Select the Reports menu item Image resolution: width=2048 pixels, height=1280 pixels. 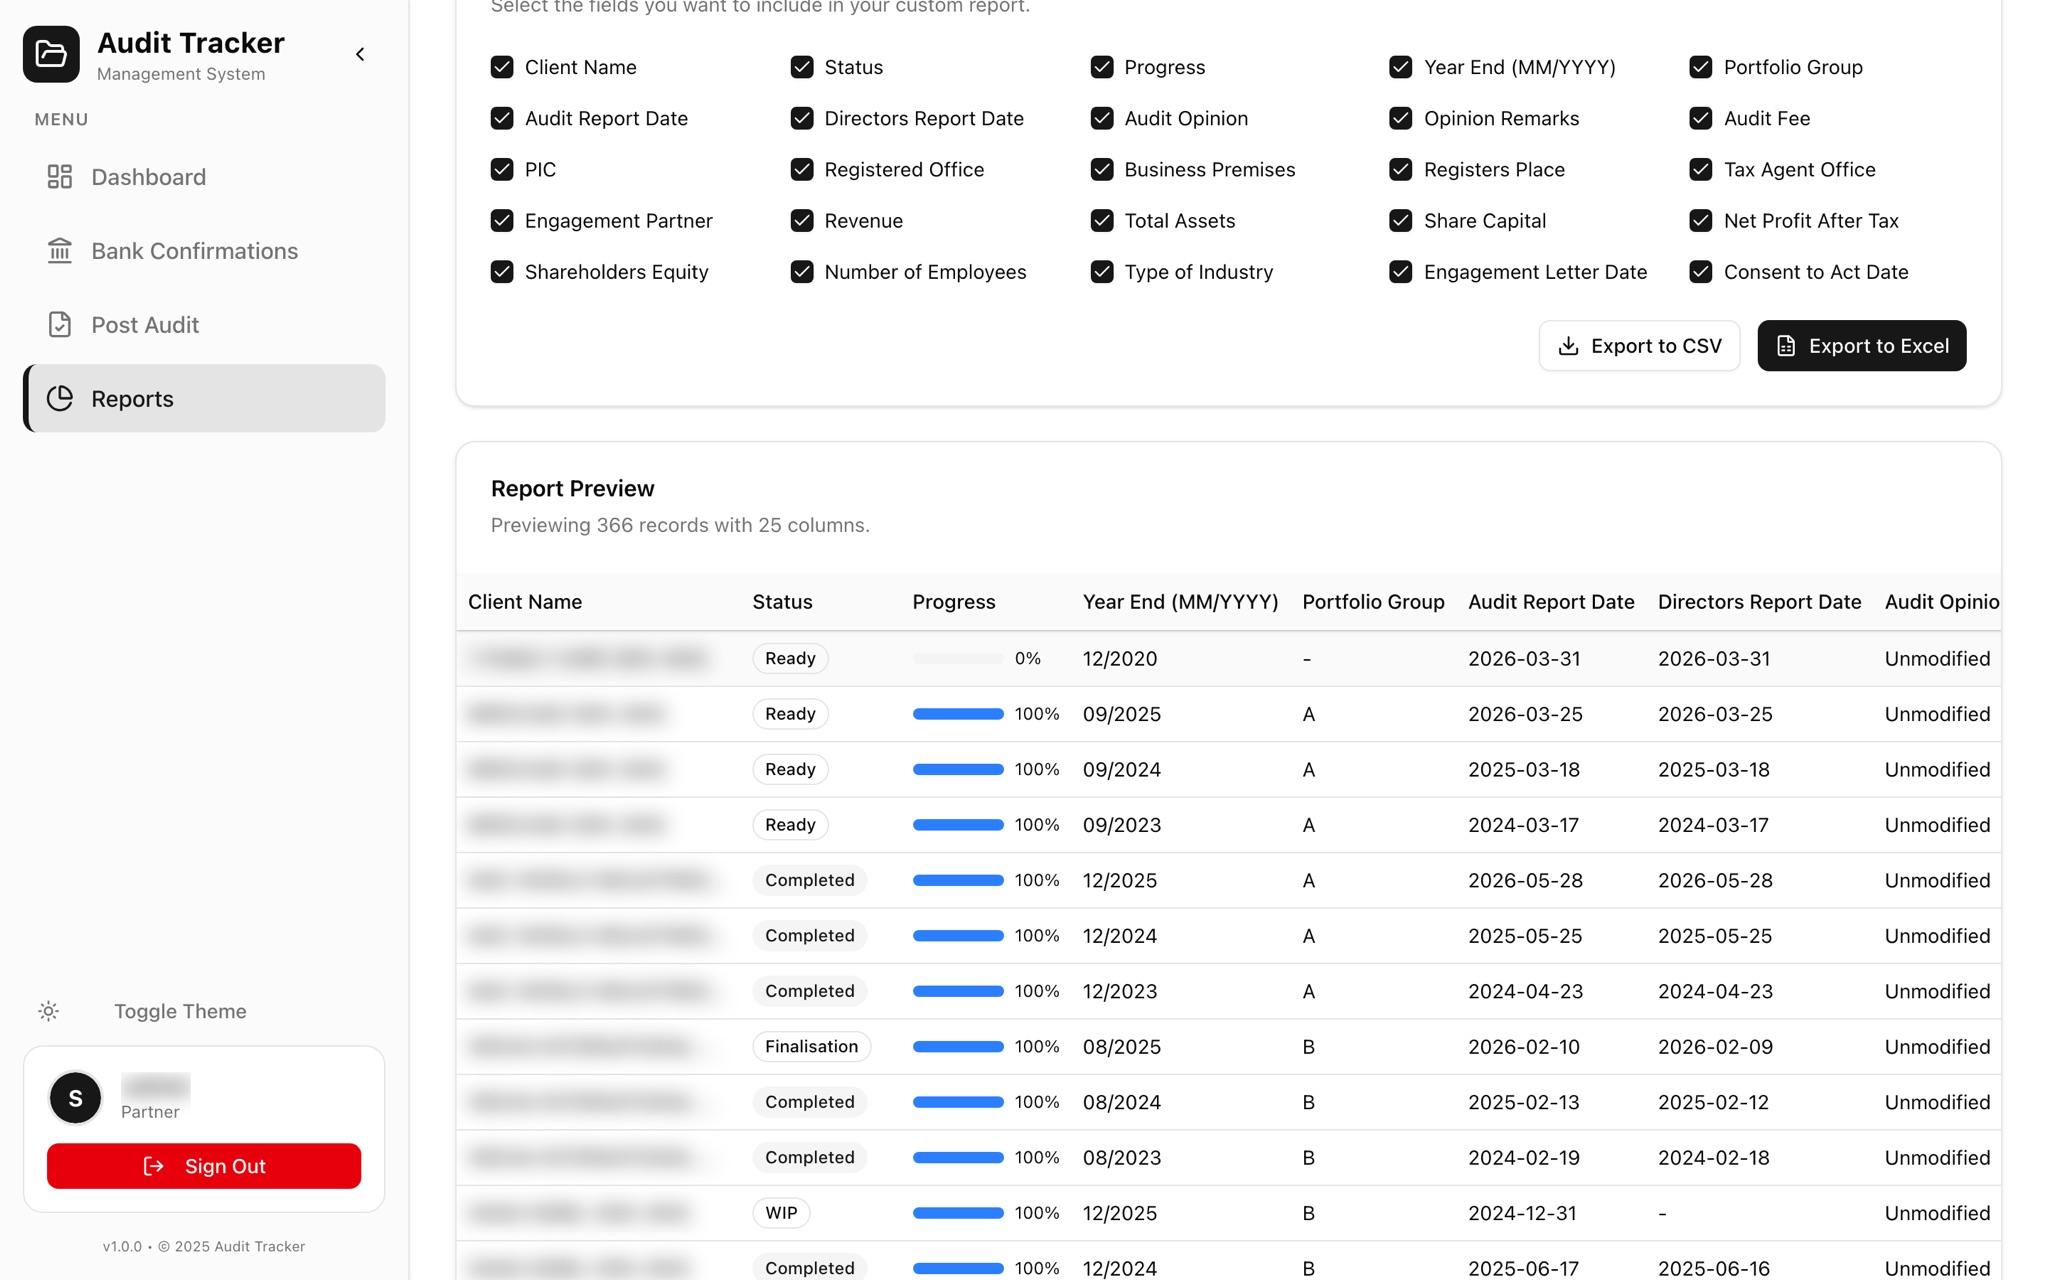click(204, 399)
